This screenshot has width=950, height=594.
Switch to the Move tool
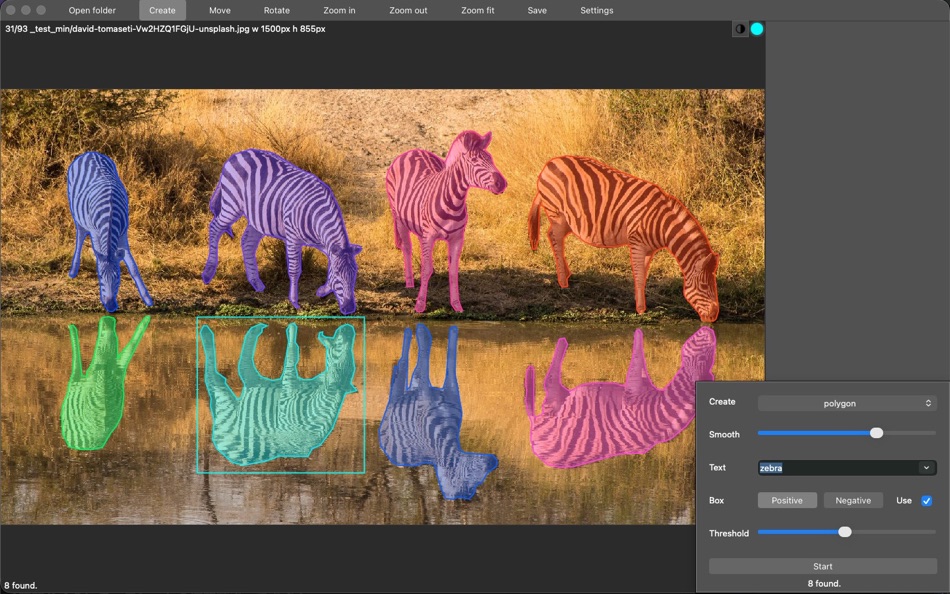[220, 10]
